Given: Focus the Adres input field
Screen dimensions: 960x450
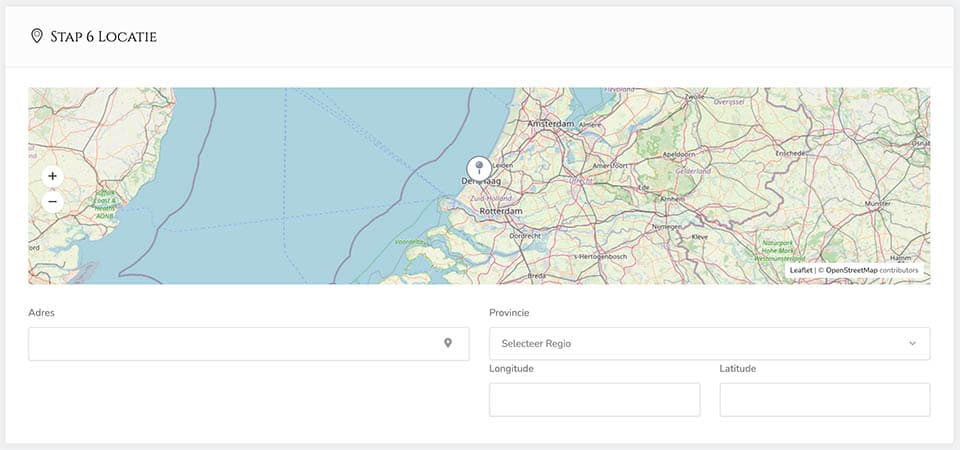Looking at the screenshot, I should click(x=235, y=343).
